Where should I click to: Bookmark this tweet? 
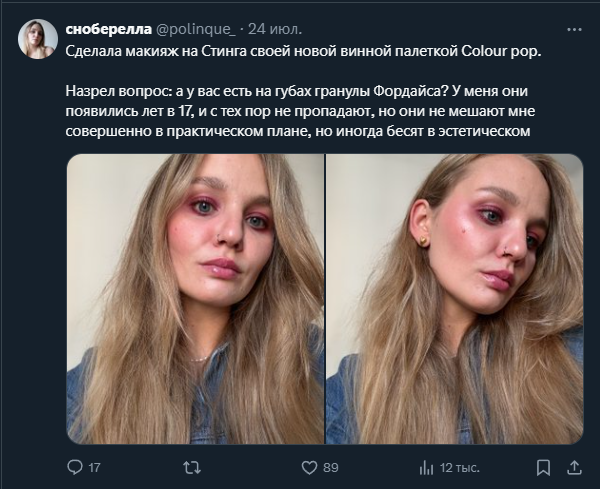click(543, 467)
